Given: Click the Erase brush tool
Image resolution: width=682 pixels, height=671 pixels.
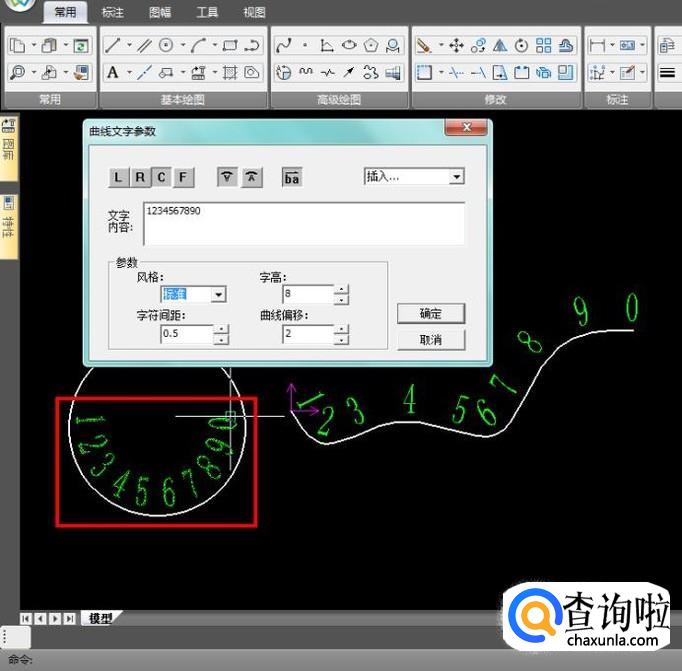Looking at the screenshot, I should [x=424, y=45].
